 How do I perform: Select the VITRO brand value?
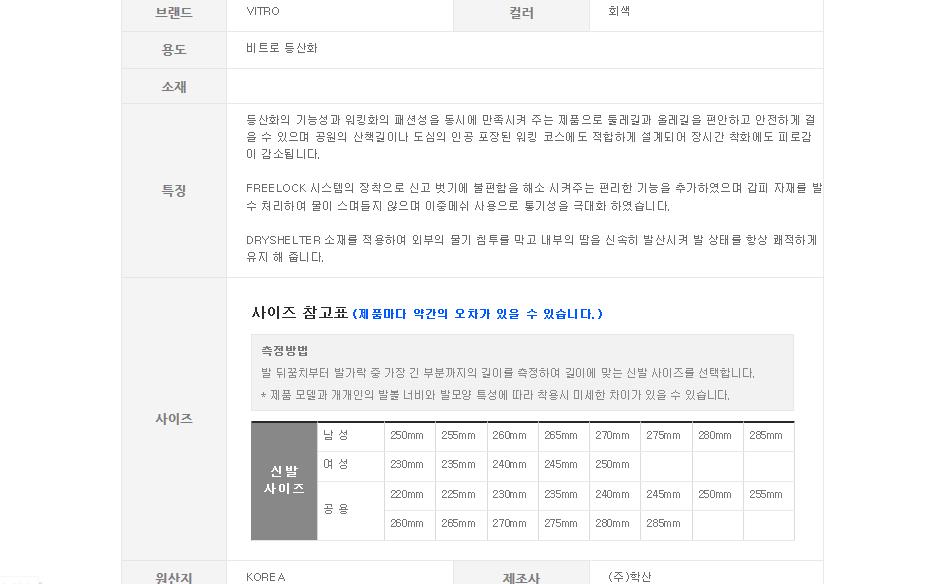[x=263, y=12]
